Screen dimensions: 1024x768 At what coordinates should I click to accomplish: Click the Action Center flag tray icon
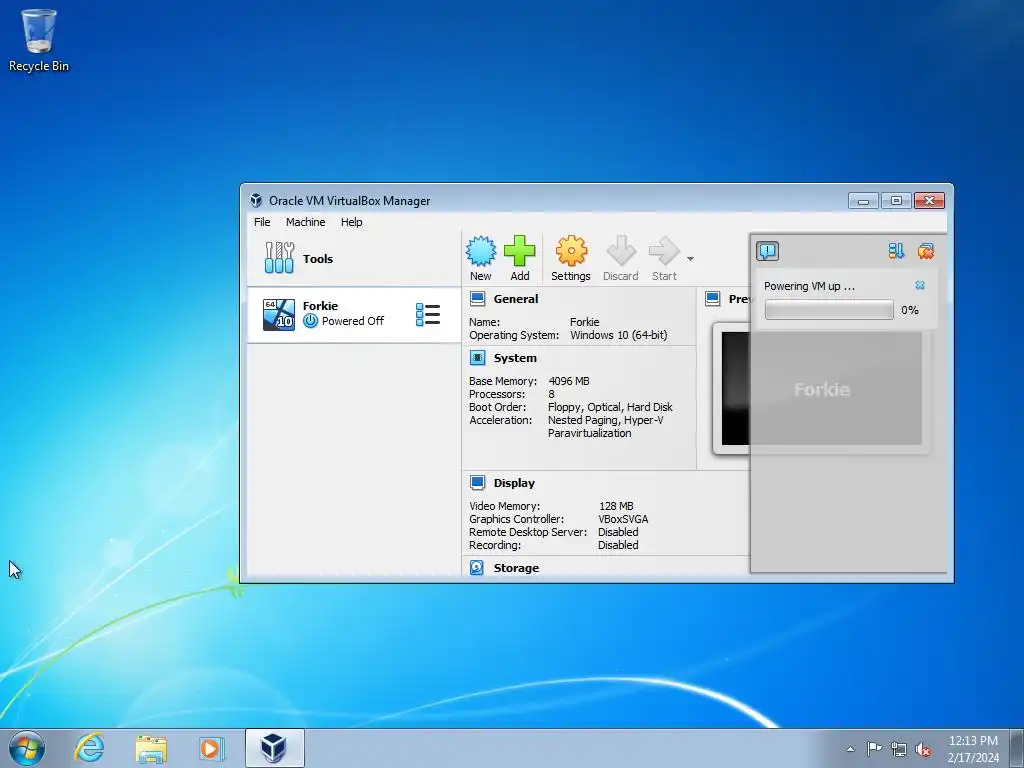tap(874, 749)
